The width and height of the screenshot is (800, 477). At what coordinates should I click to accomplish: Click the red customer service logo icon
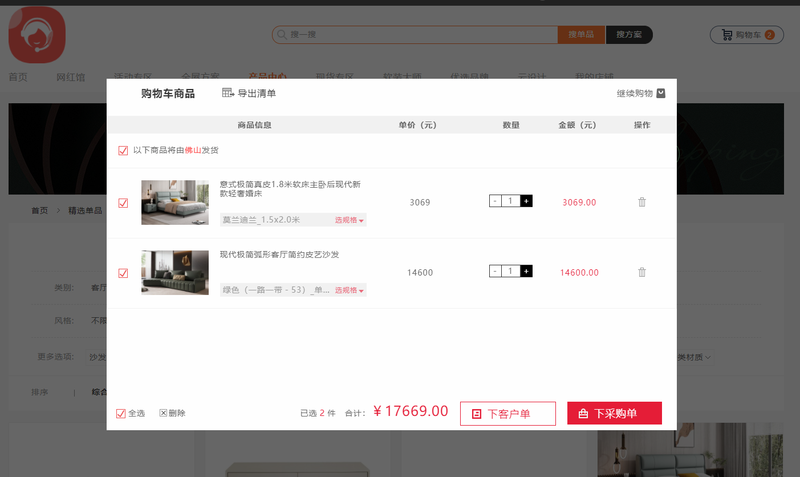click(37, 35)
